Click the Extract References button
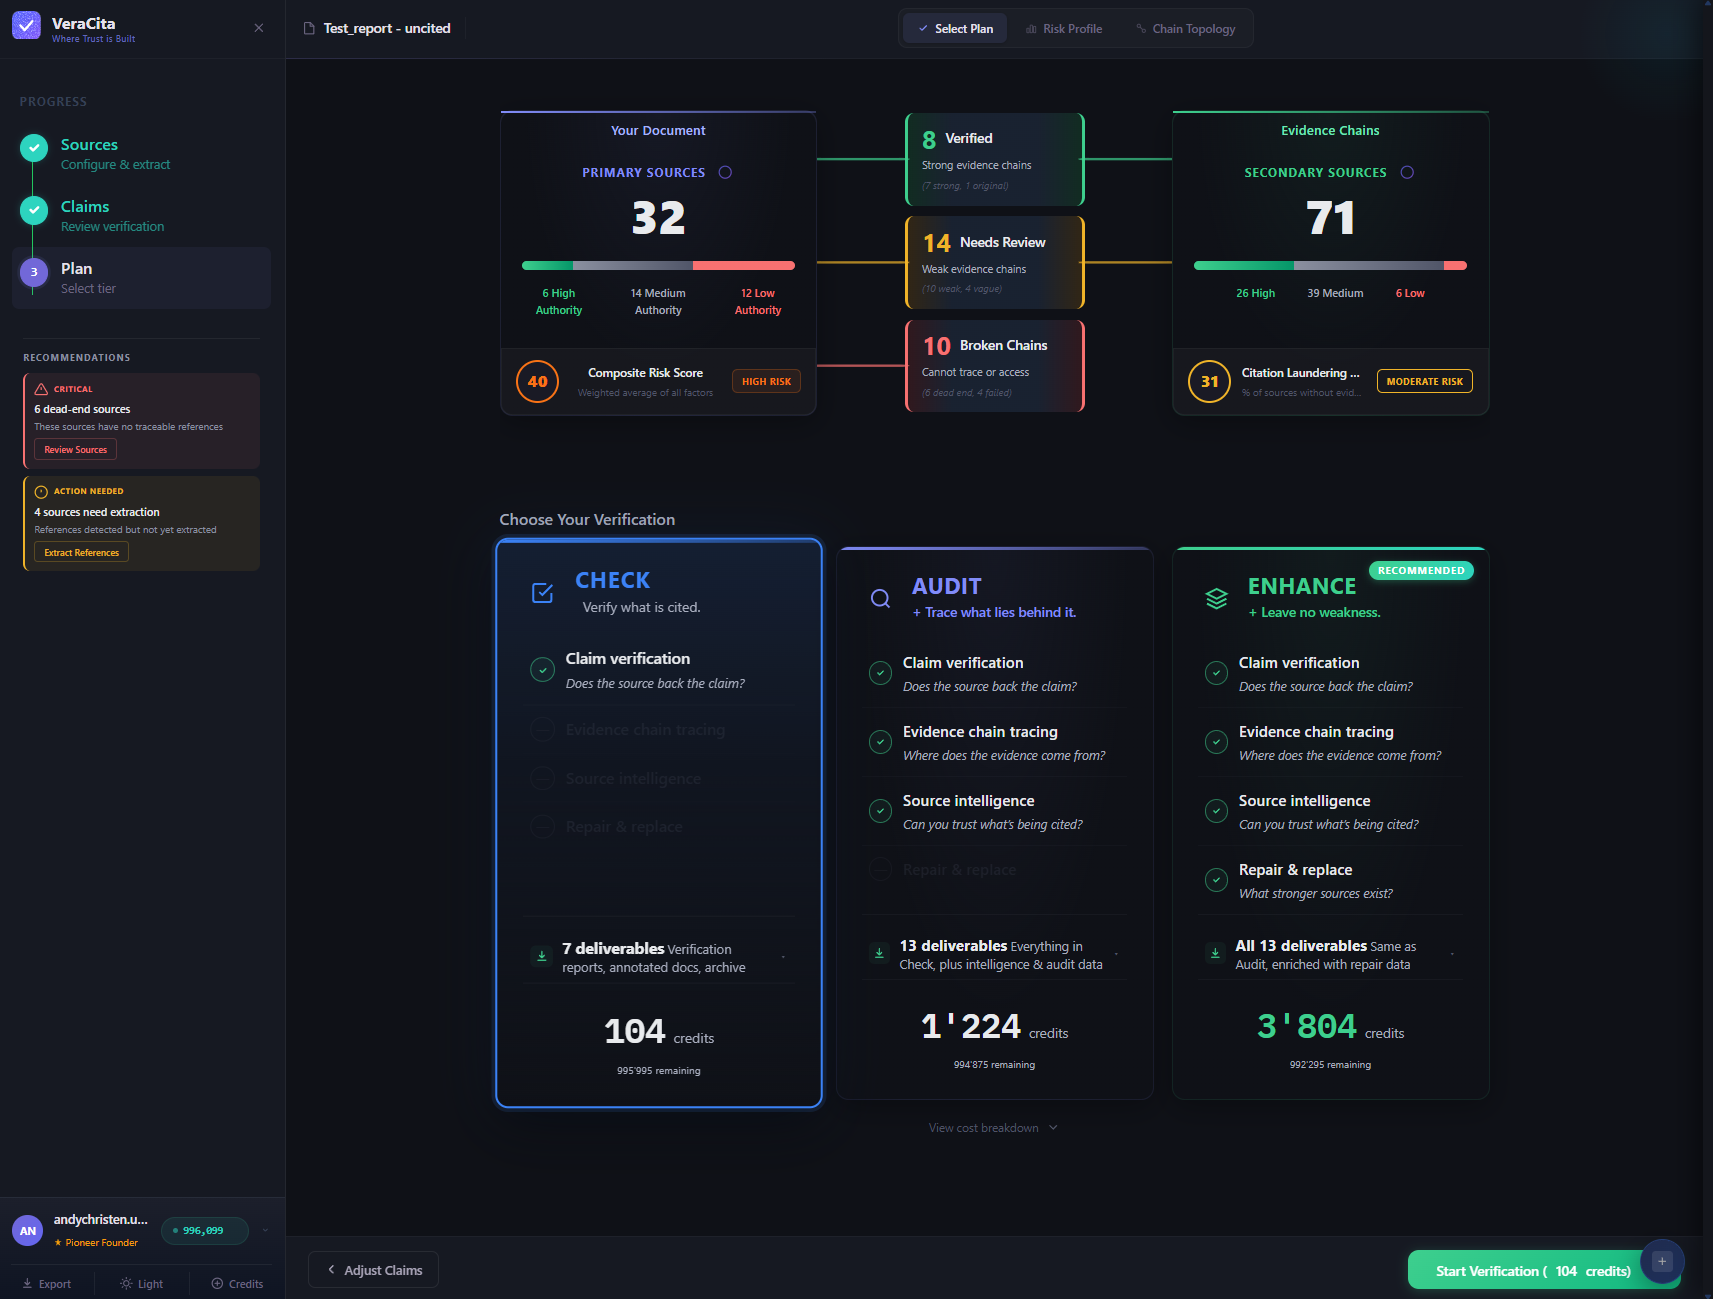Image resolution: width=1713 pixels, height=1299 pixels. 82,552
